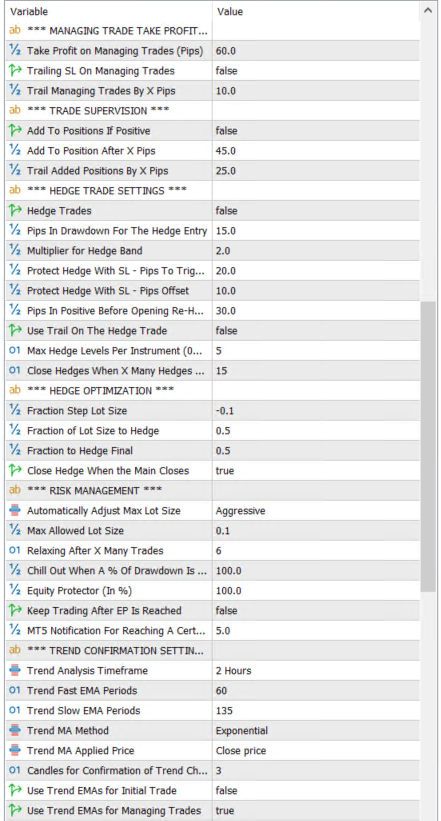Open the 2 Hours timeframe dropdown value

316,671
